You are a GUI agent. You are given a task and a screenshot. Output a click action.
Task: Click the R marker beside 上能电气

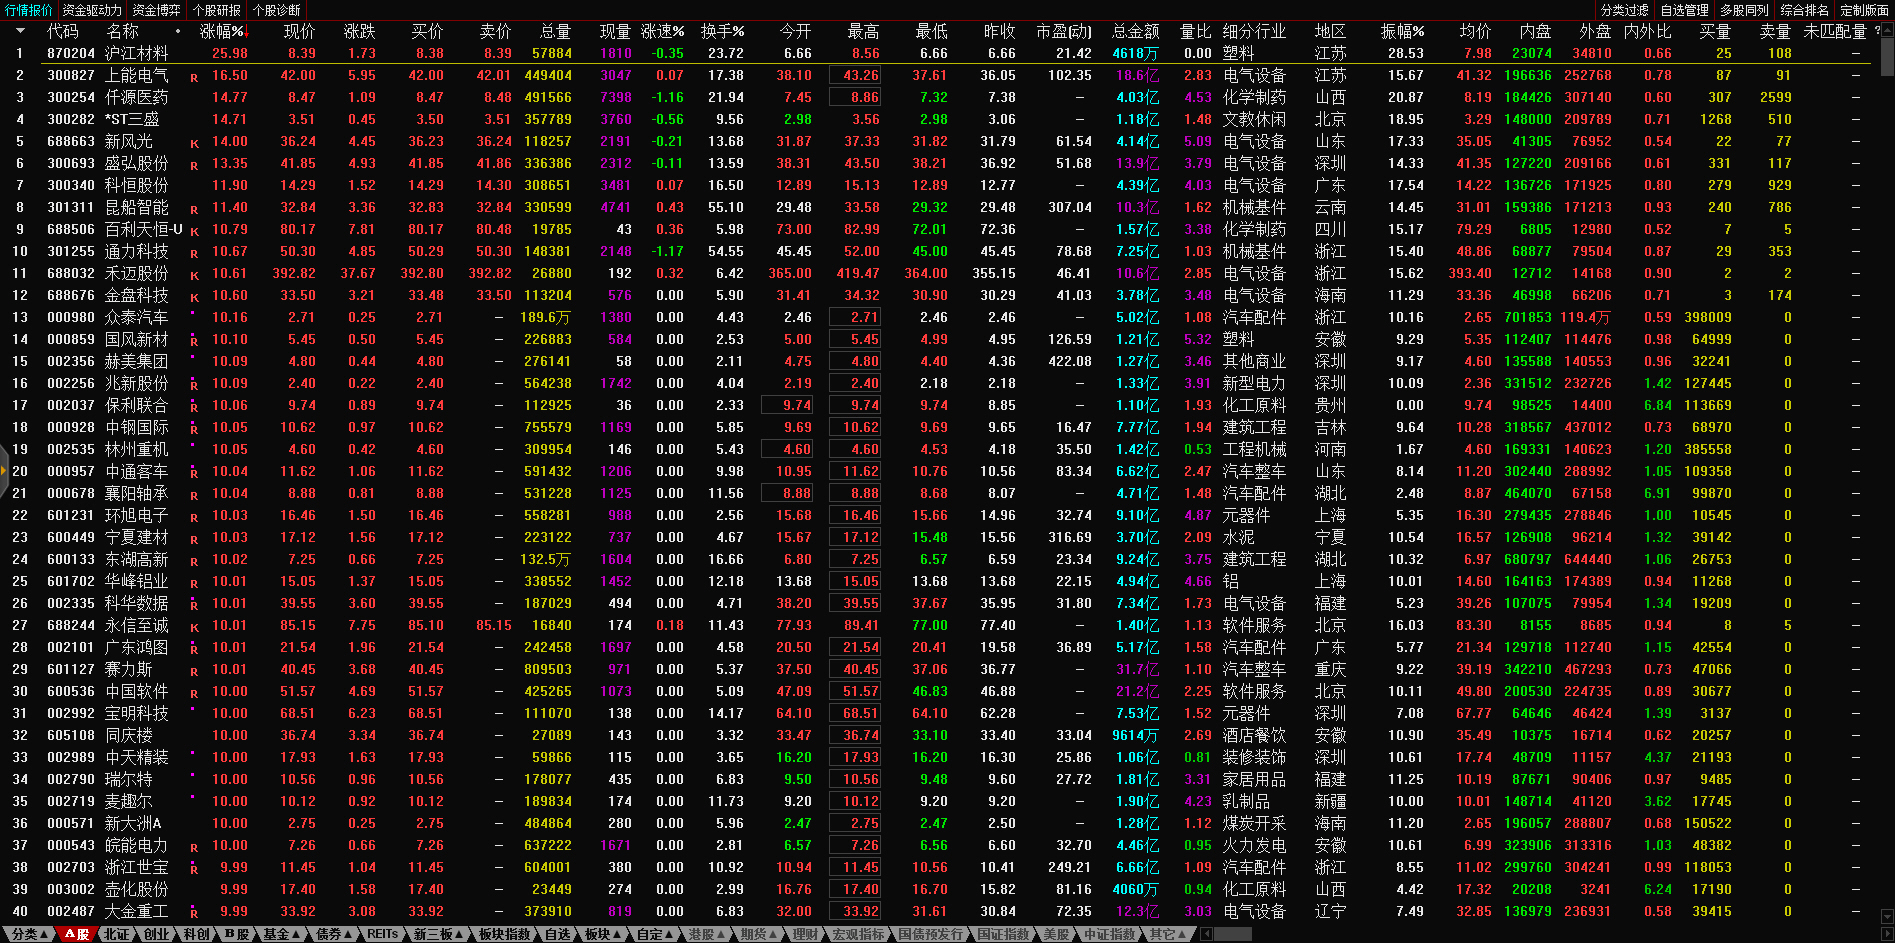194,77
